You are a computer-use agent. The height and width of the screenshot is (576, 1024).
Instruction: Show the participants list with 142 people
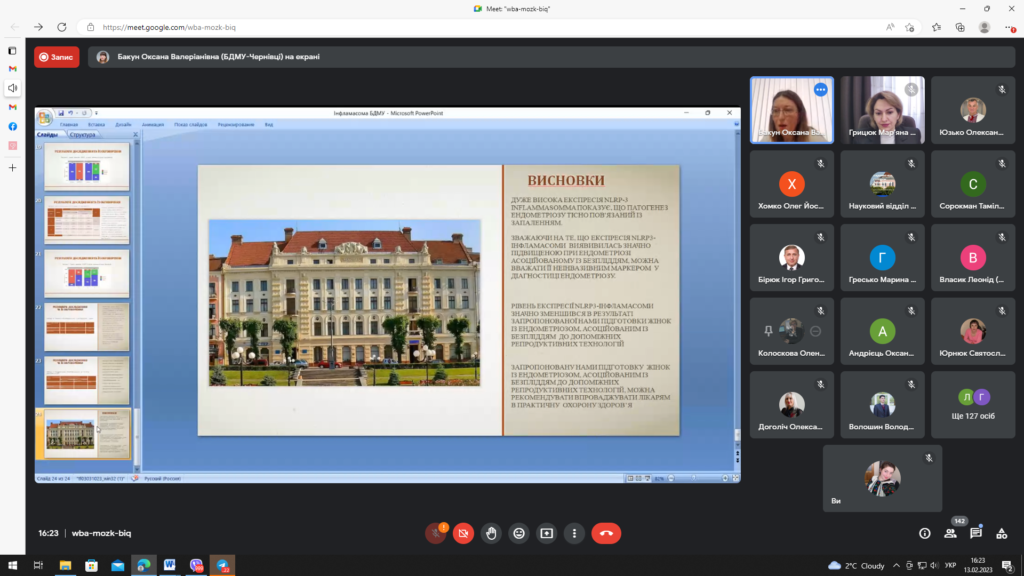(x=951, y=533)
